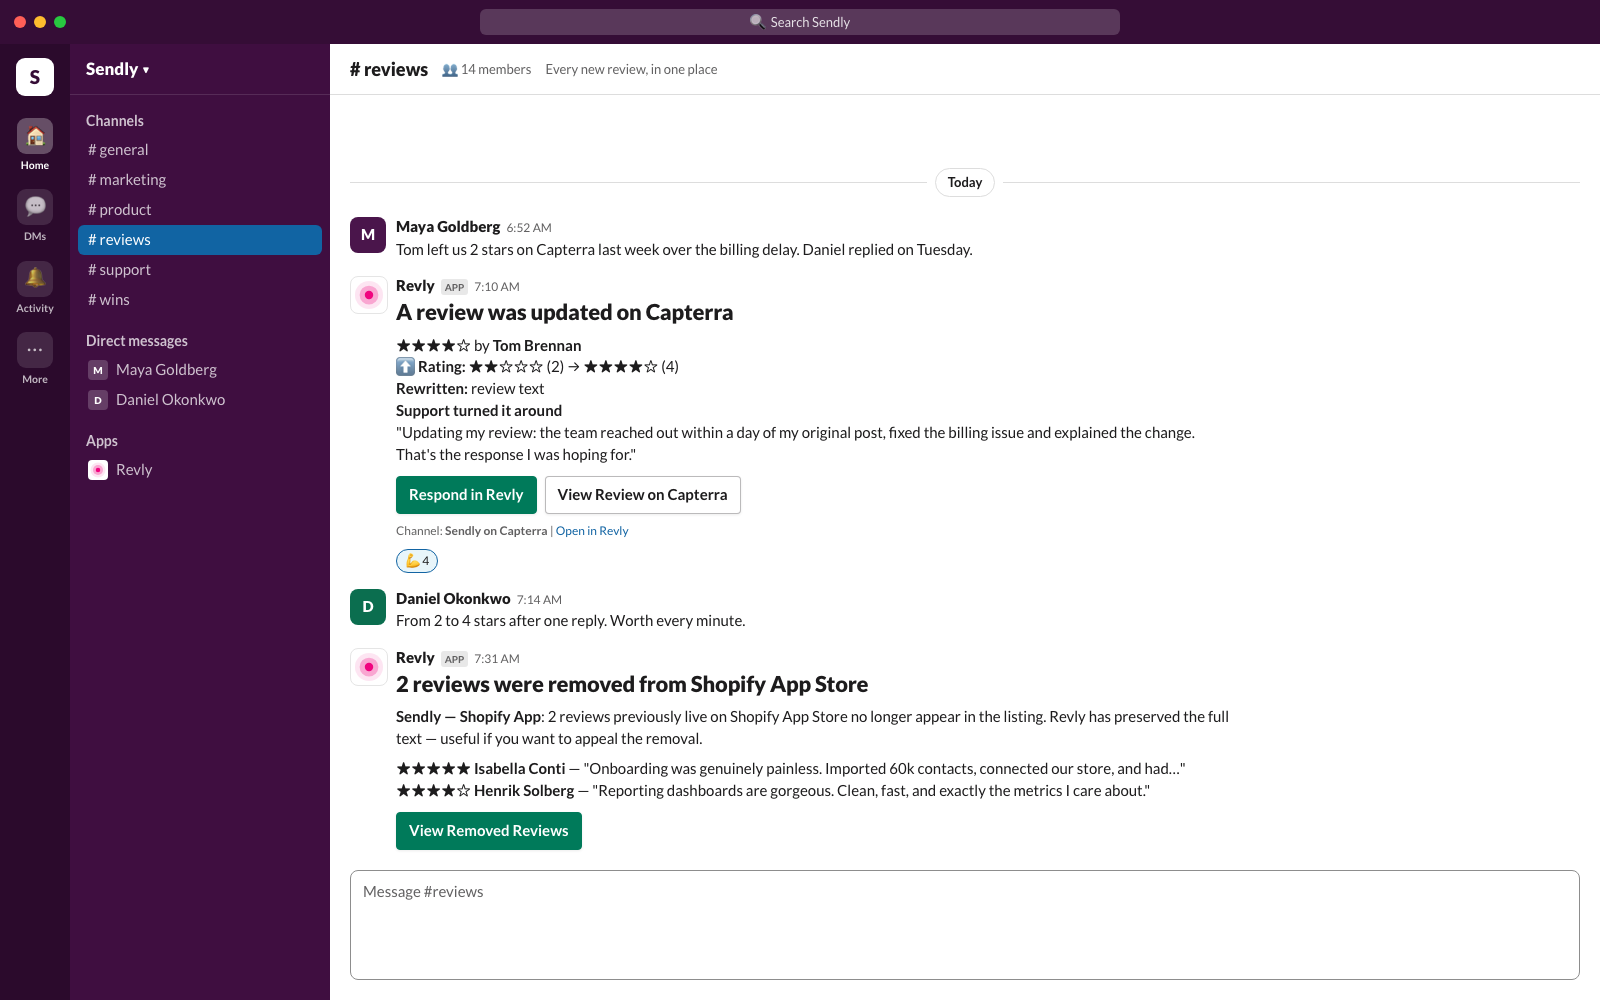
Task: Click Maya Goldberg's DM avatar in sidebar
Action: (x=98, y=370)
